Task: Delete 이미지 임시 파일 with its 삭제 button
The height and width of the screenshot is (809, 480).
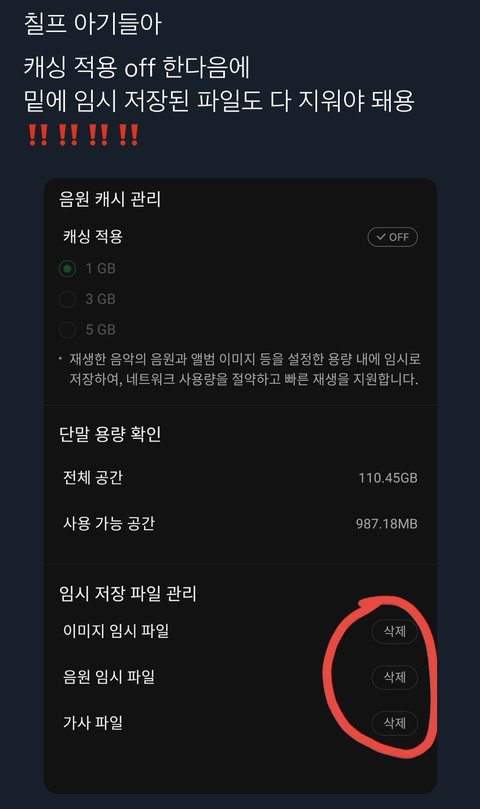Action: pos(394,630)
